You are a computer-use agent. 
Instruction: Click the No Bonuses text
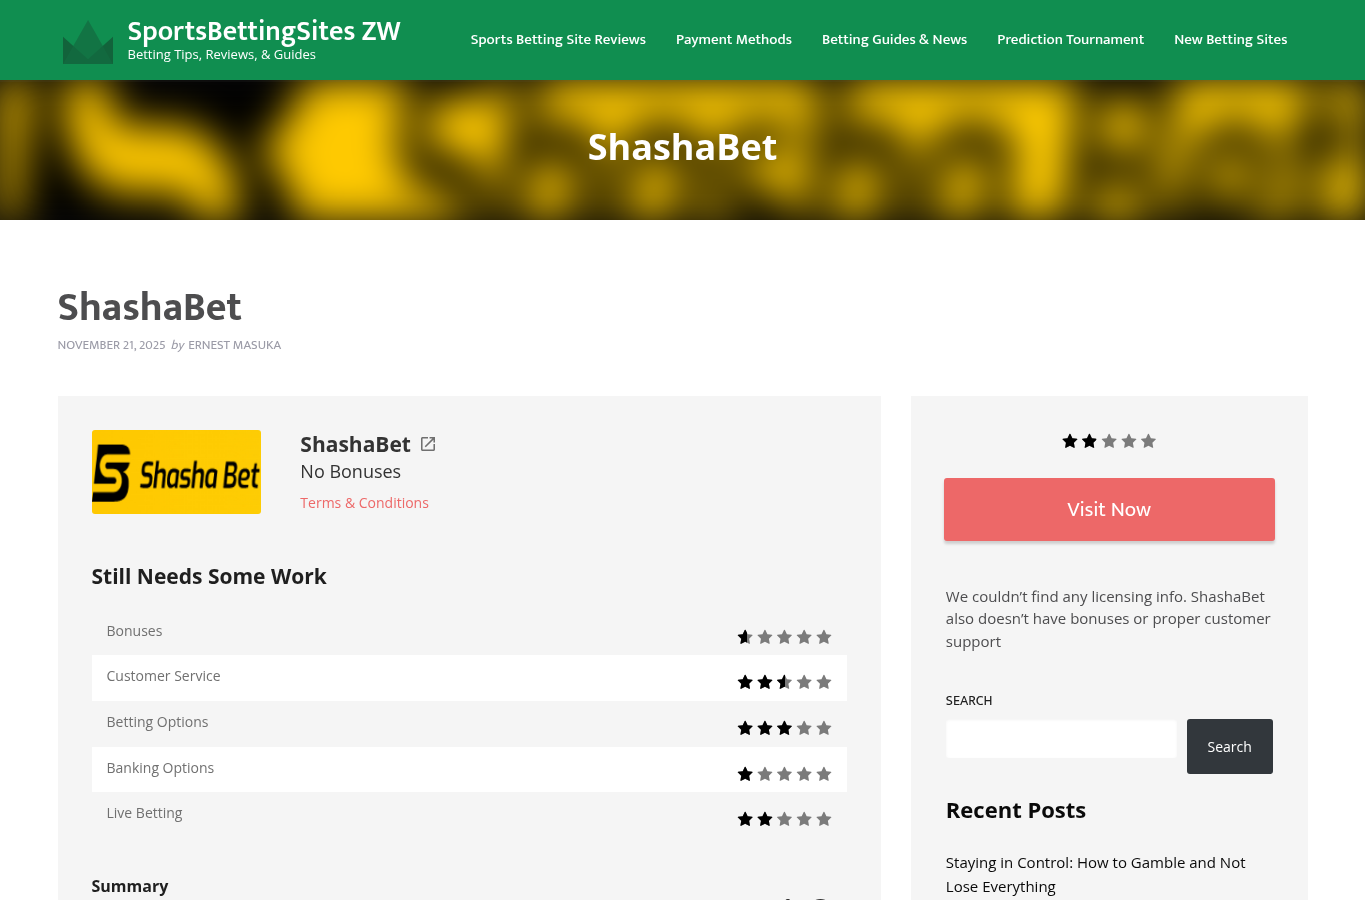[x=350, y=472]
